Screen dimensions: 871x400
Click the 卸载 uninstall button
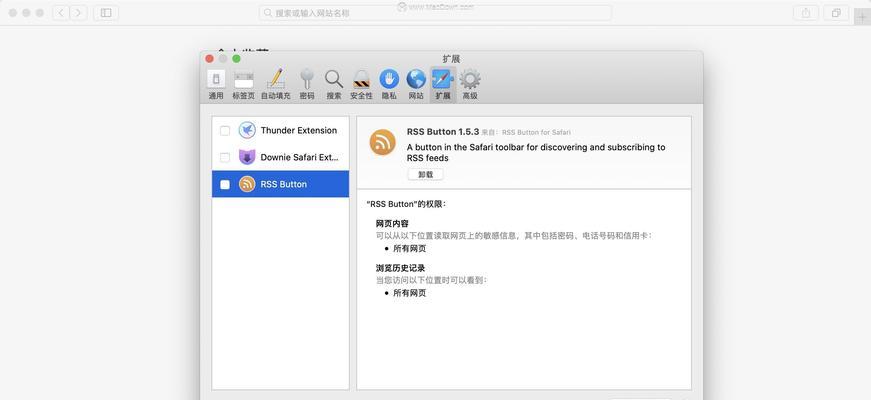(426, 174)
